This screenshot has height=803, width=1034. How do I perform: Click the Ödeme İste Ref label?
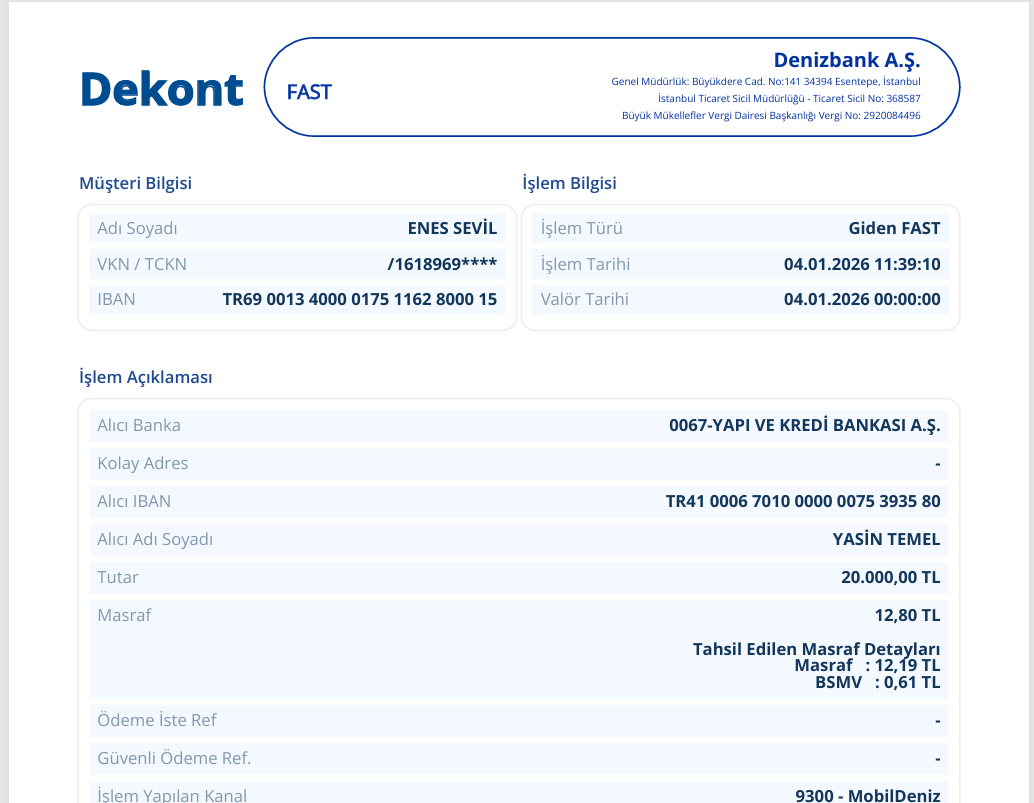pos(157,720)
